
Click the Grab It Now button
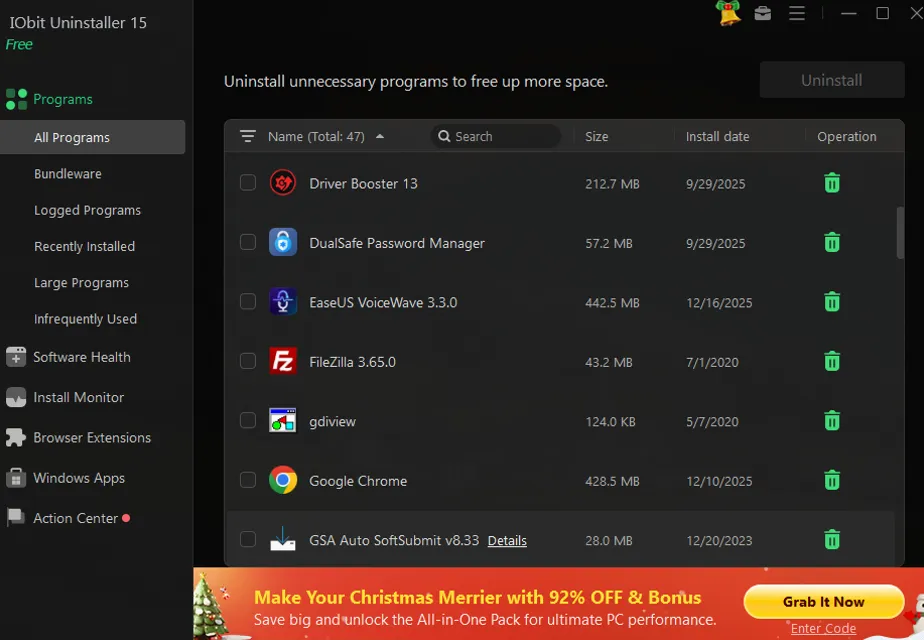pyautogui.click(x=823, y=602)
